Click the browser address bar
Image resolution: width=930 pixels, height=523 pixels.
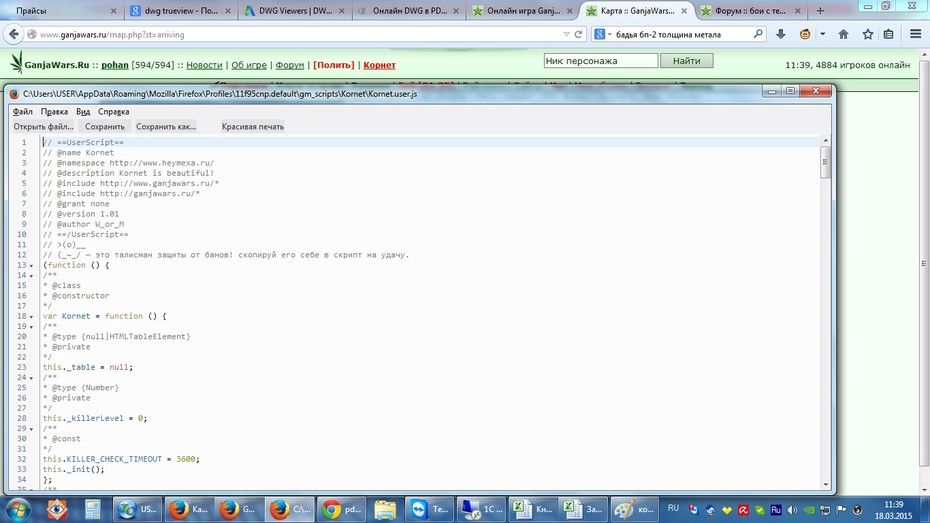tap(297, 34)
